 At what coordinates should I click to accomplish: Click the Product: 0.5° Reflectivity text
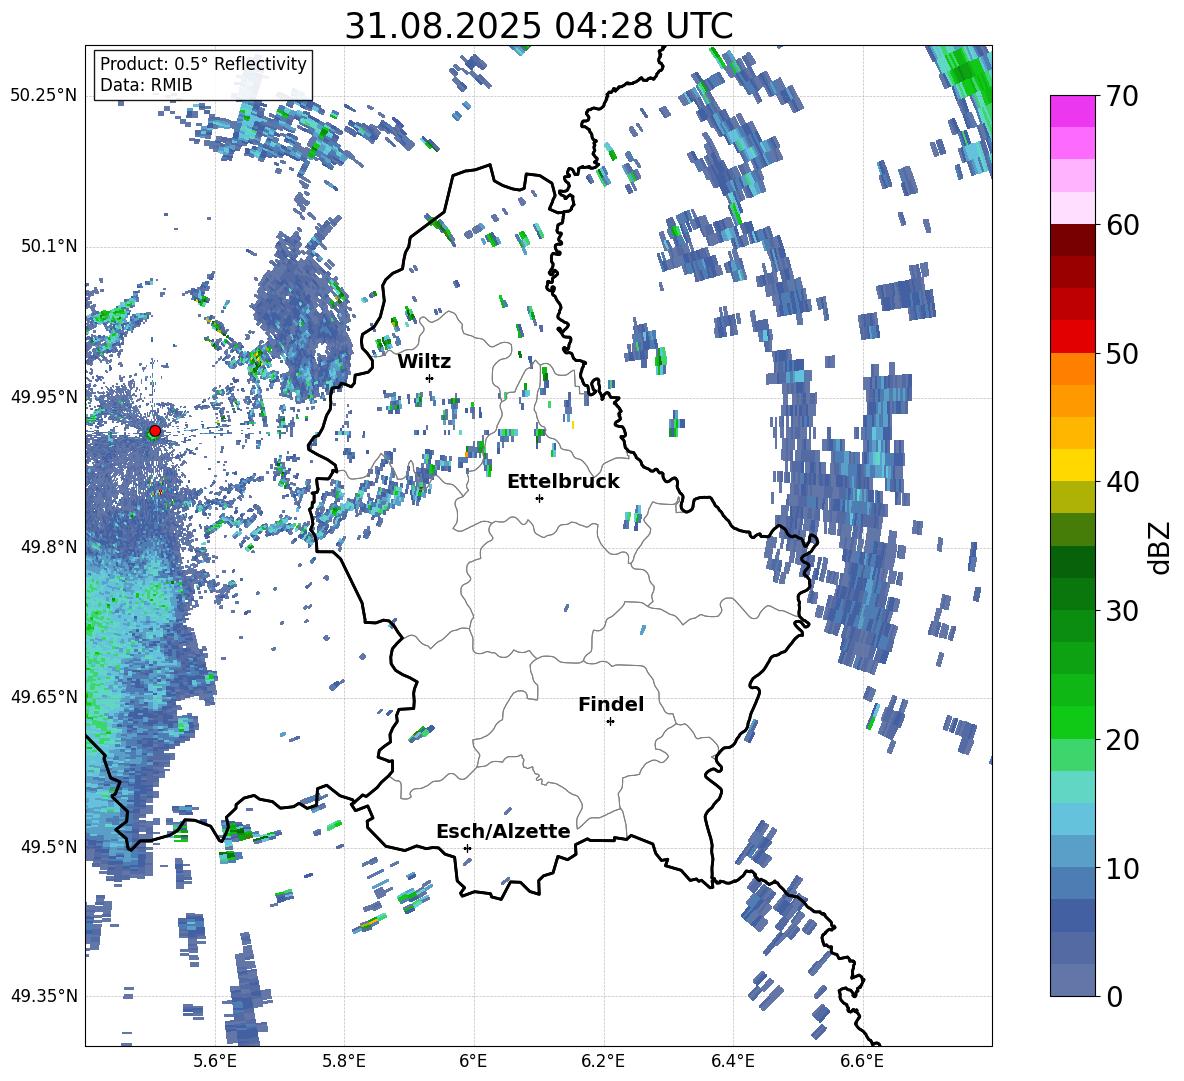tap(203, 64)
